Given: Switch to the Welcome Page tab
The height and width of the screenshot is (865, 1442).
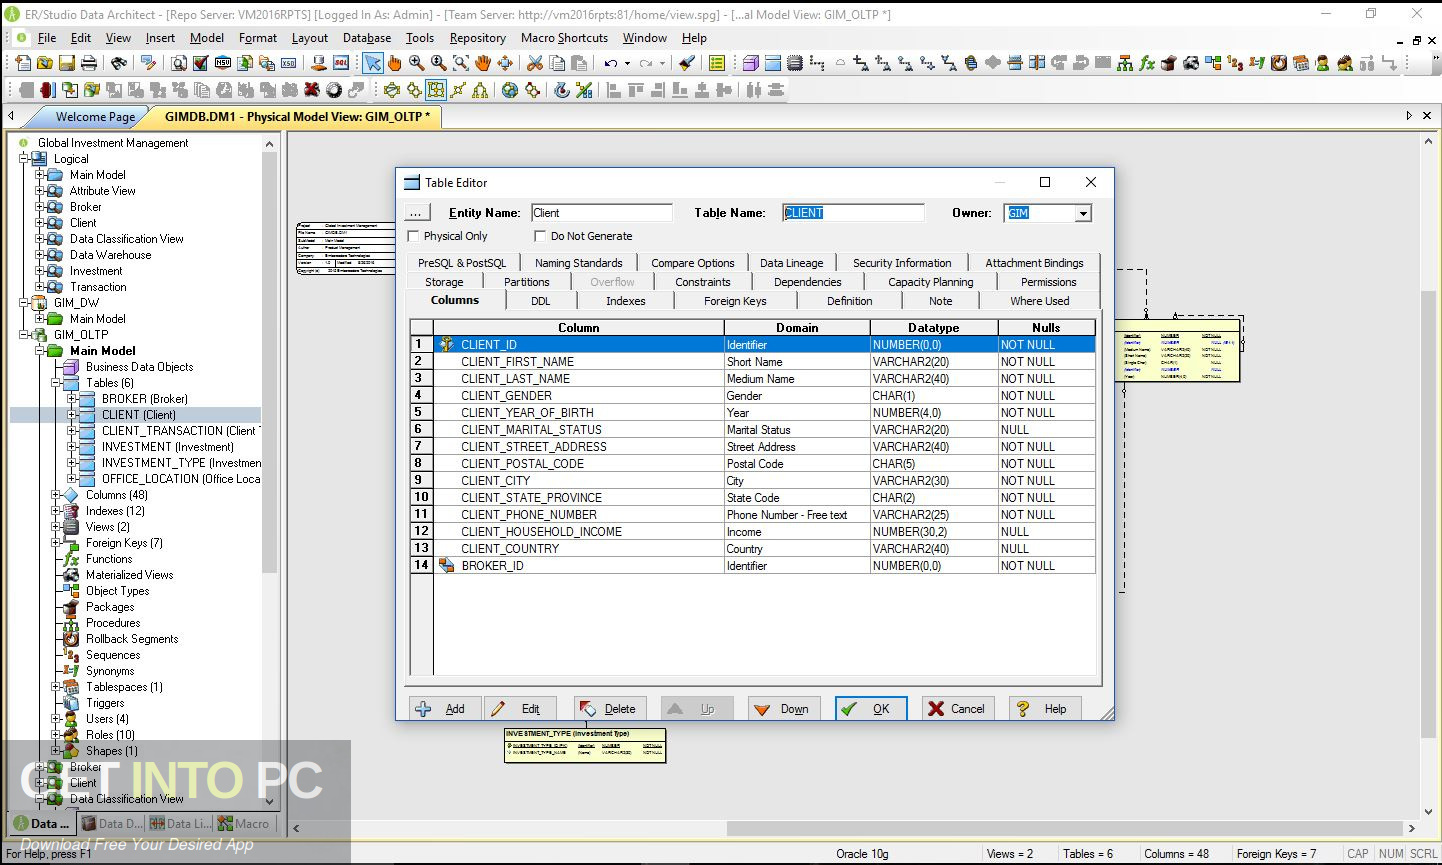Looking at the screenshot, I should 95,117.
